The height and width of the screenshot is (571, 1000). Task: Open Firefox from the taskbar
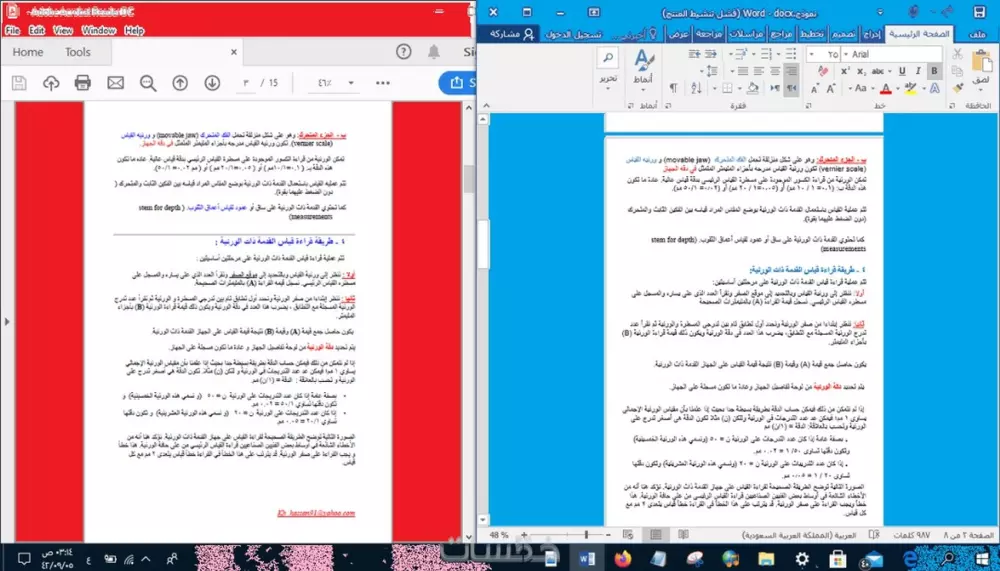(x=622, y=559)
